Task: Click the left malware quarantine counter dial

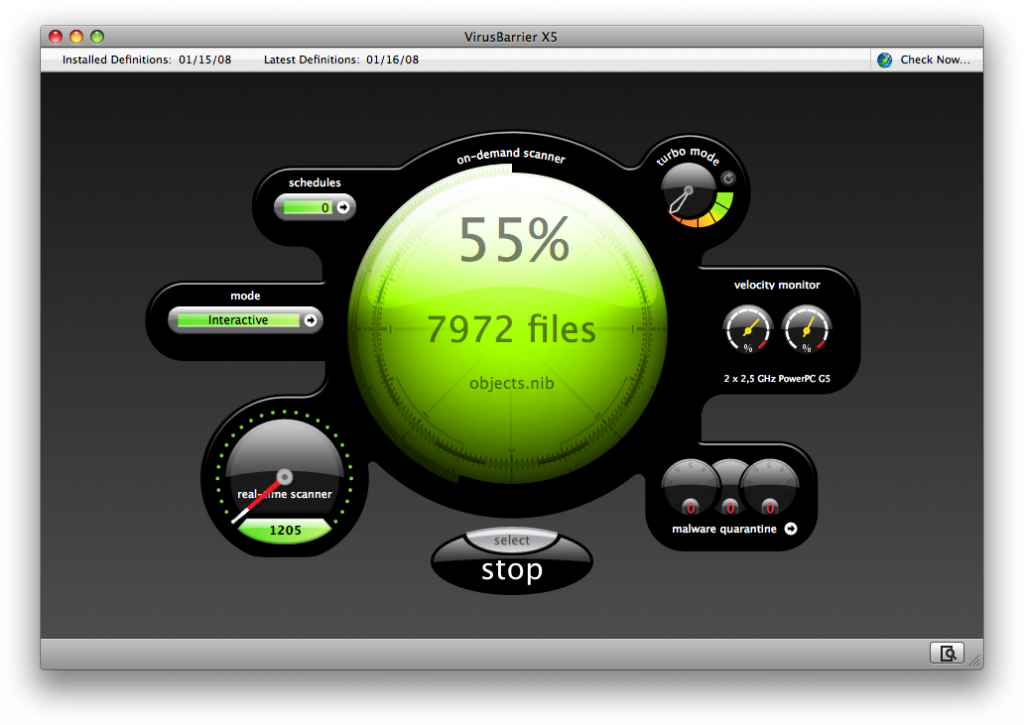Action: click(x=690, y=487)
